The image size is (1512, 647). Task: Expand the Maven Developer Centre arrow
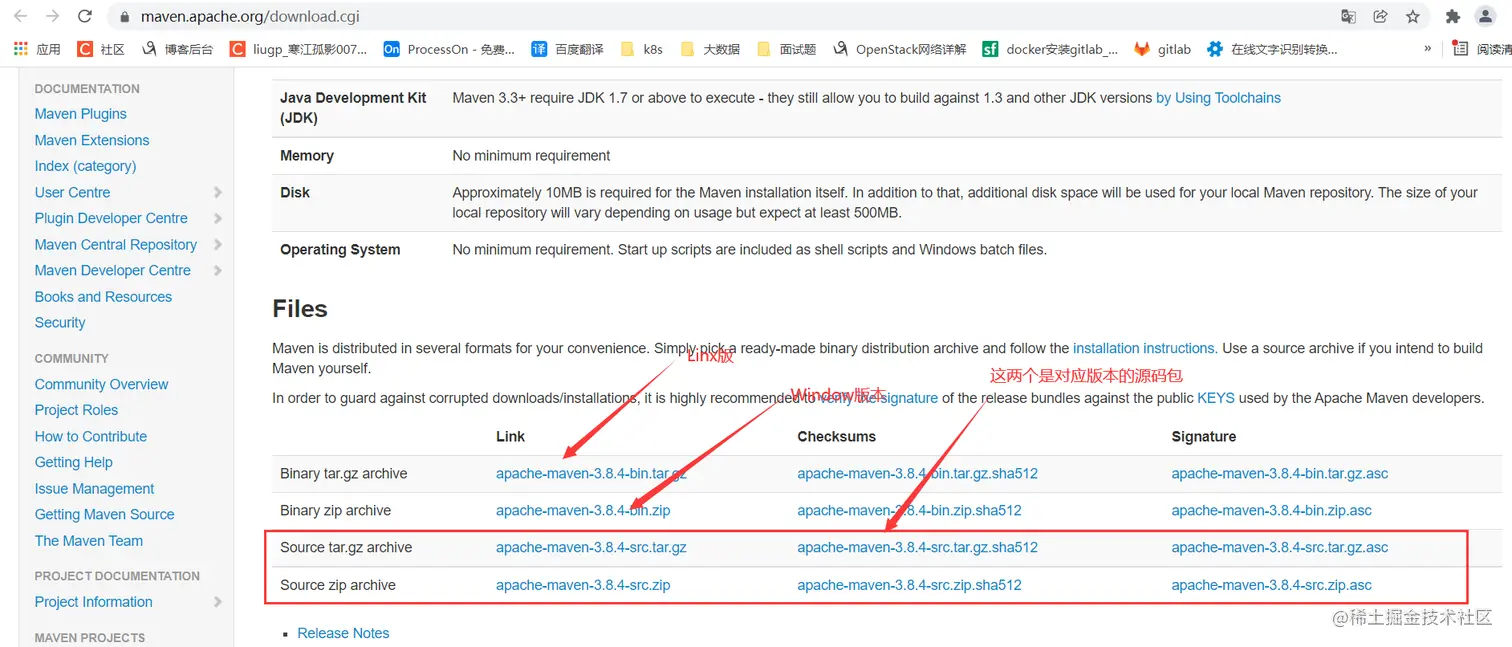pos(218,270)
